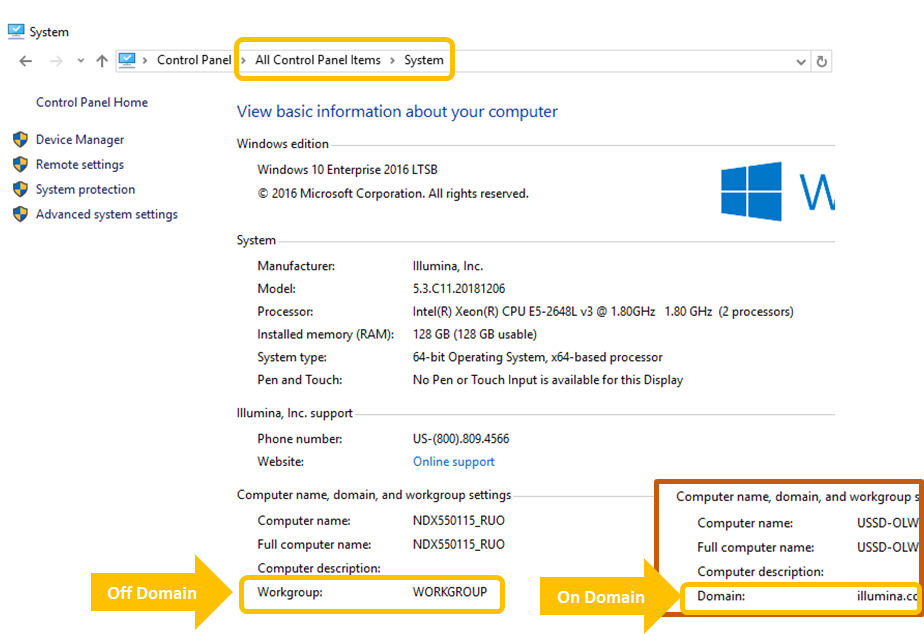Viewport: 924px width, 634px height.
Task: Expand chevron right after Control Panel breadcrumb
Action: point(243,61)
